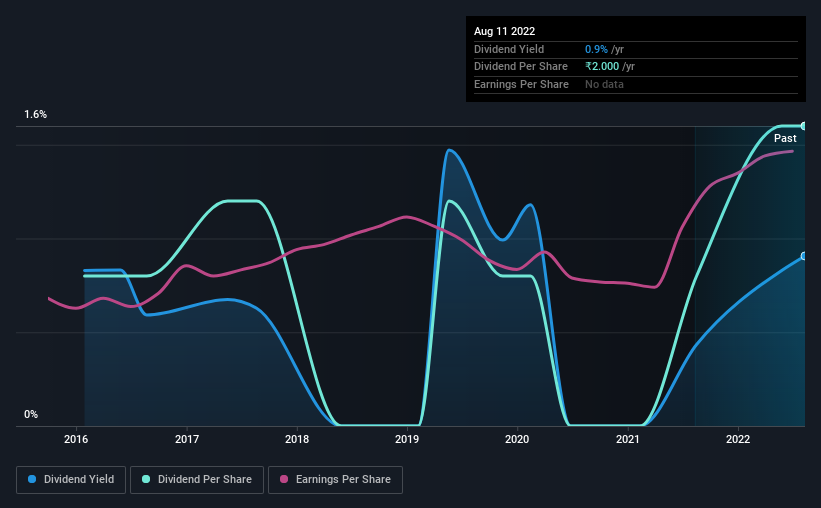Select the 2022 x-axis label
The width and height of the screenshot is (821, 508).
(x=738, y=439)
